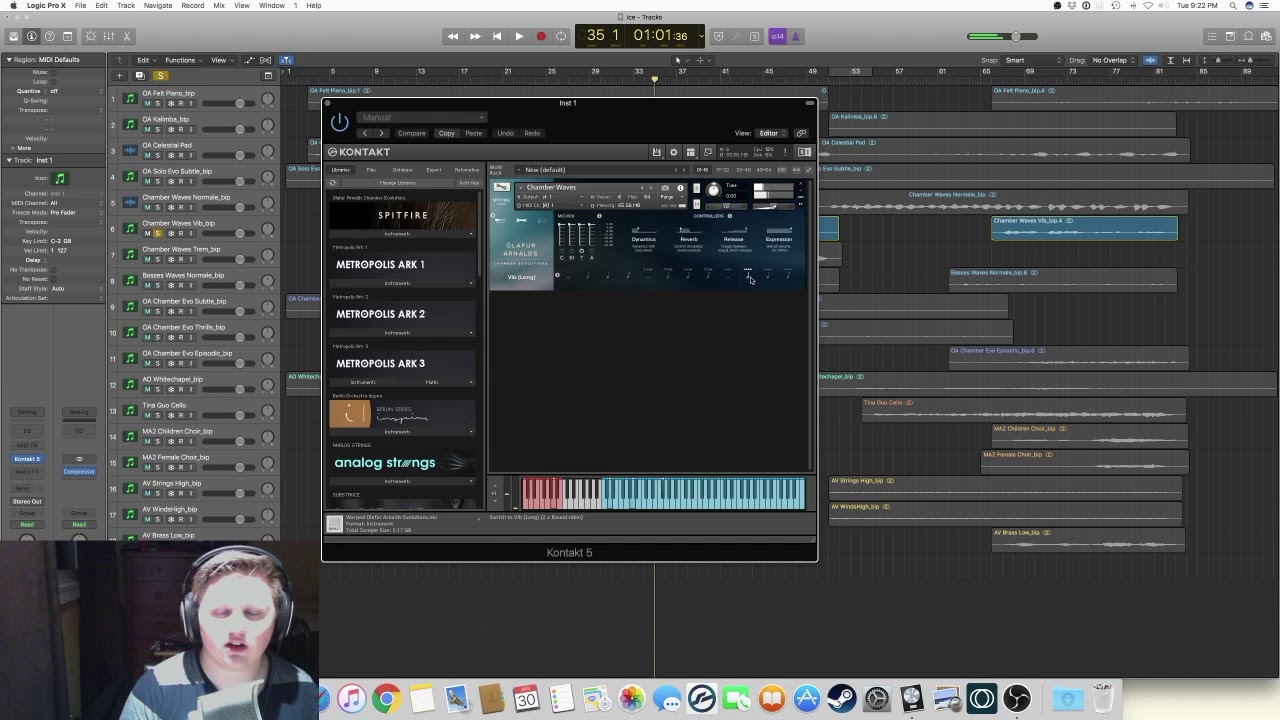The image size is (1280, 720).
Task: Click Manage Libraries button in Kontakt
Action: (x=397, y=183)
